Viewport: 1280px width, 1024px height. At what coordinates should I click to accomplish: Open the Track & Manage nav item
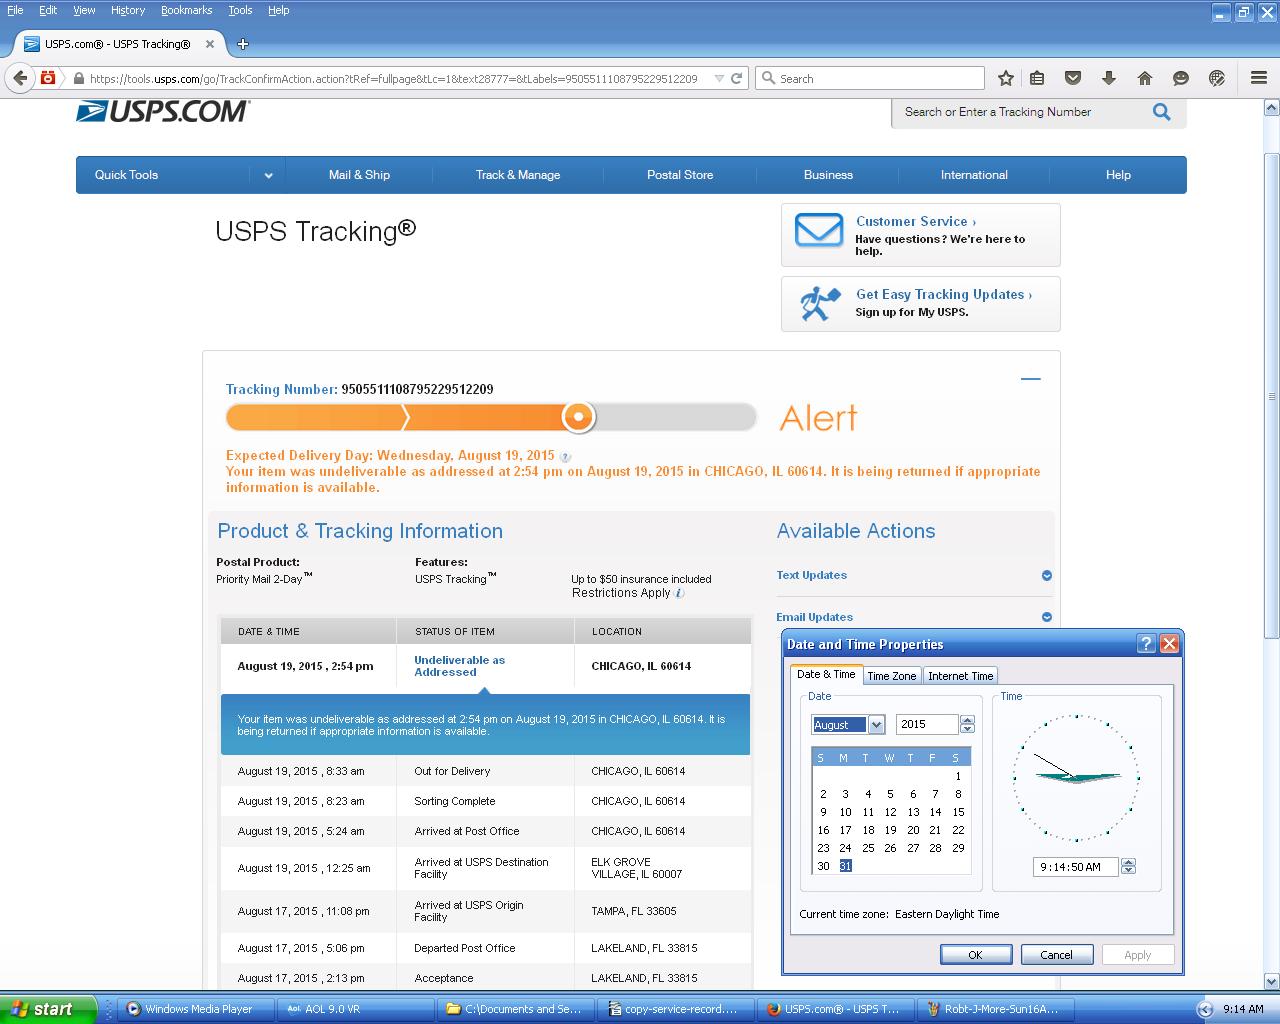[x=518, y=175]
